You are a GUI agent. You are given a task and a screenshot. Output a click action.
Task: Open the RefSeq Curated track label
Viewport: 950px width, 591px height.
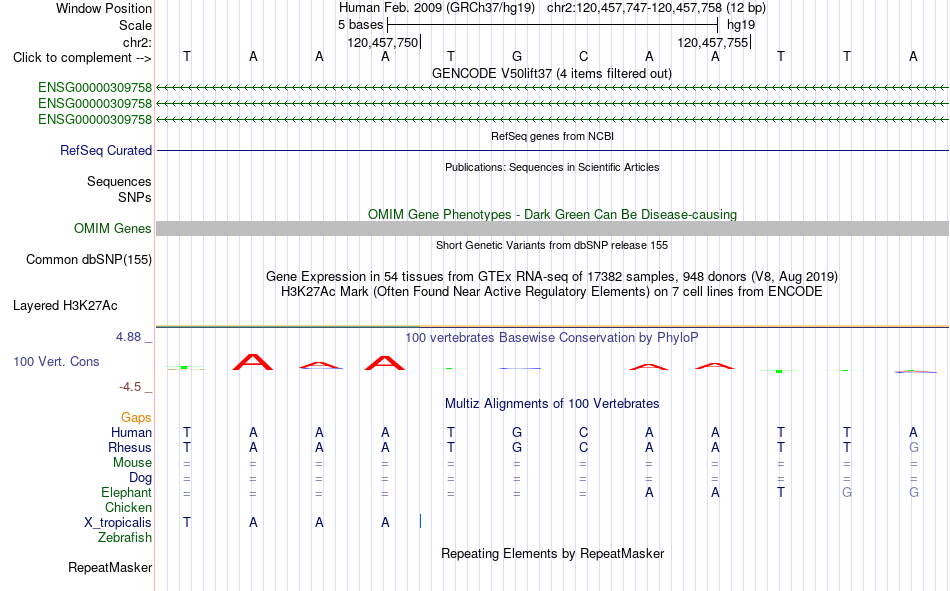click(106, 150)
